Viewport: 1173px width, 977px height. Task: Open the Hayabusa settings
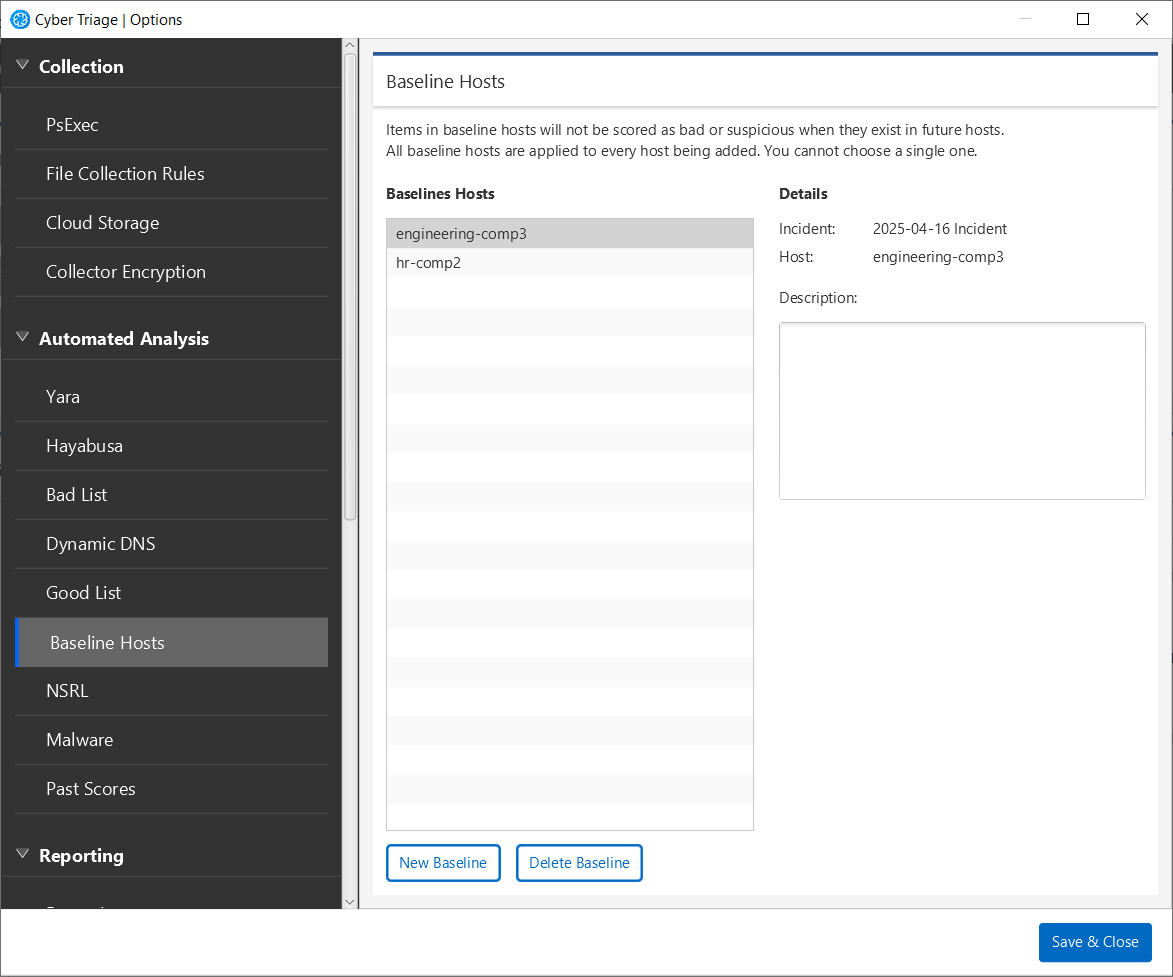pos(84,445)
